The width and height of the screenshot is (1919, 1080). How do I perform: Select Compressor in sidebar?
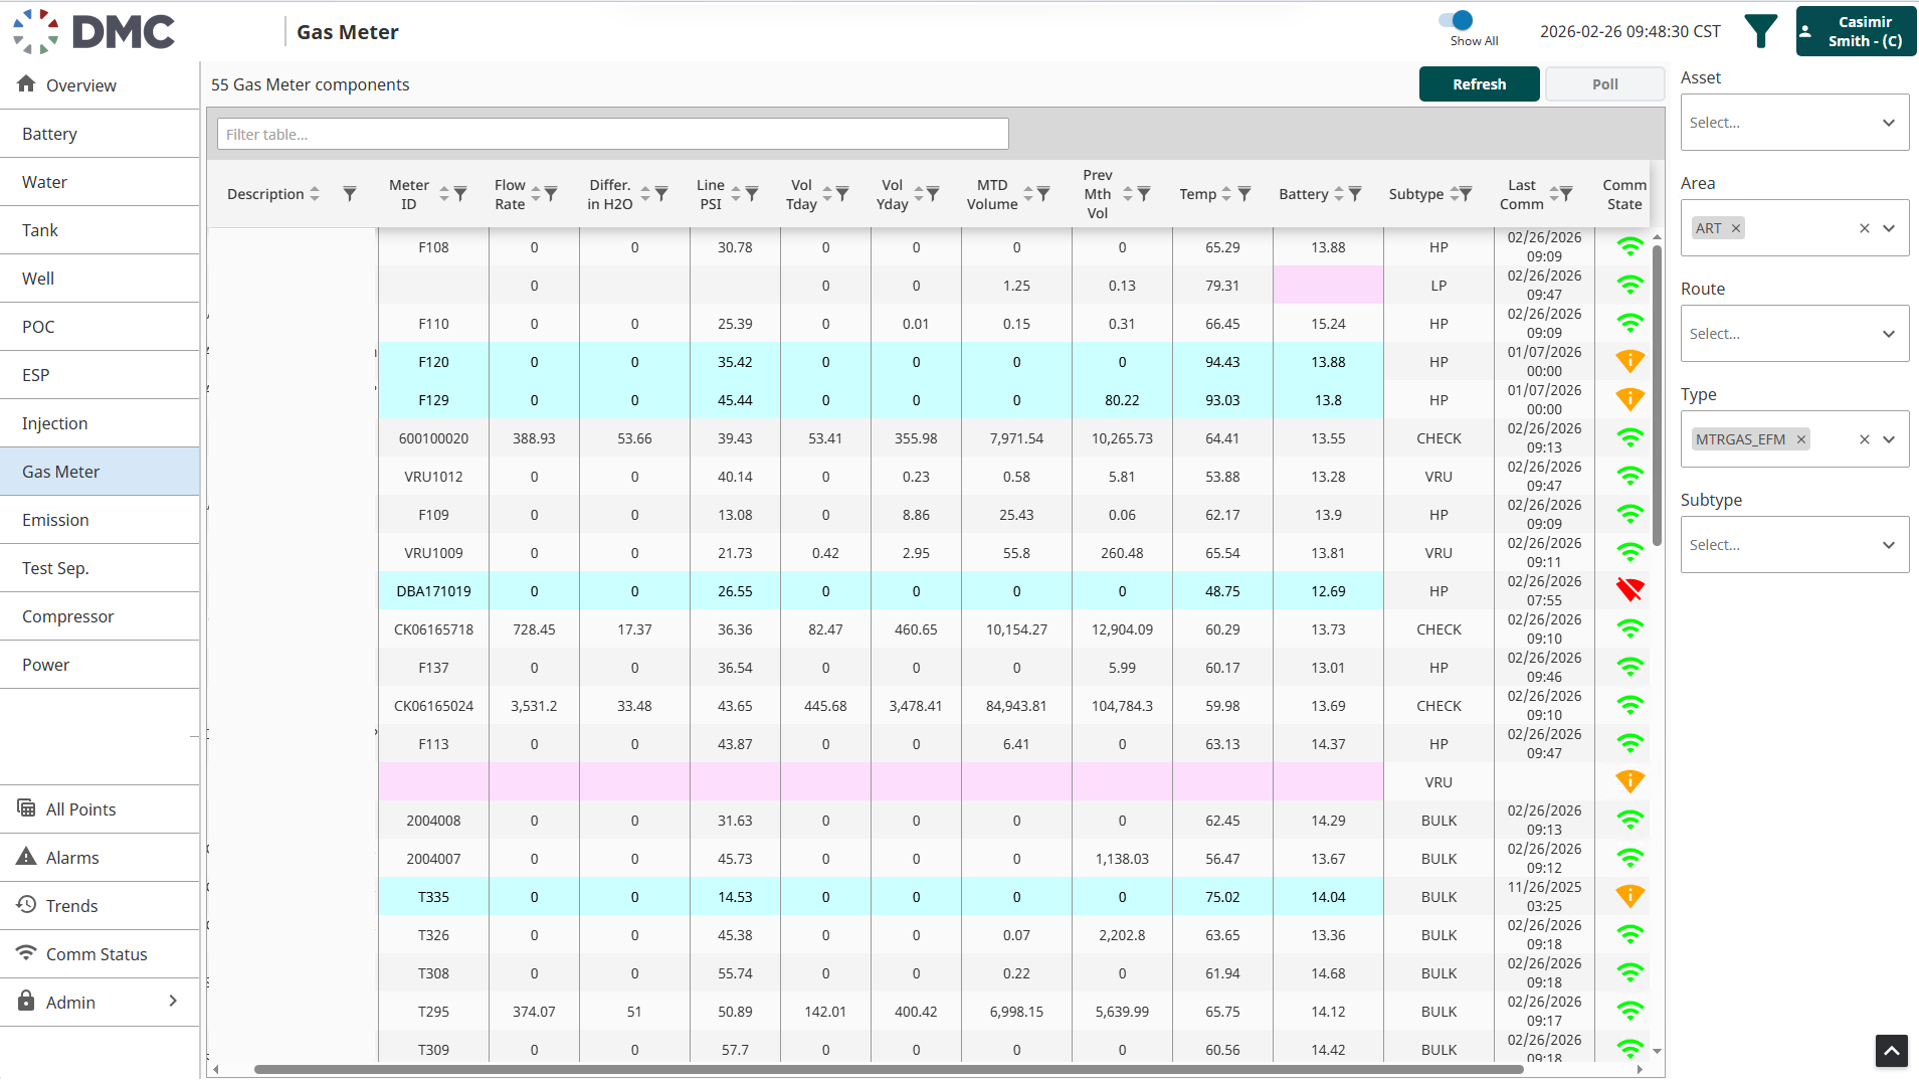pyautogui.click(x=100, y=616)
